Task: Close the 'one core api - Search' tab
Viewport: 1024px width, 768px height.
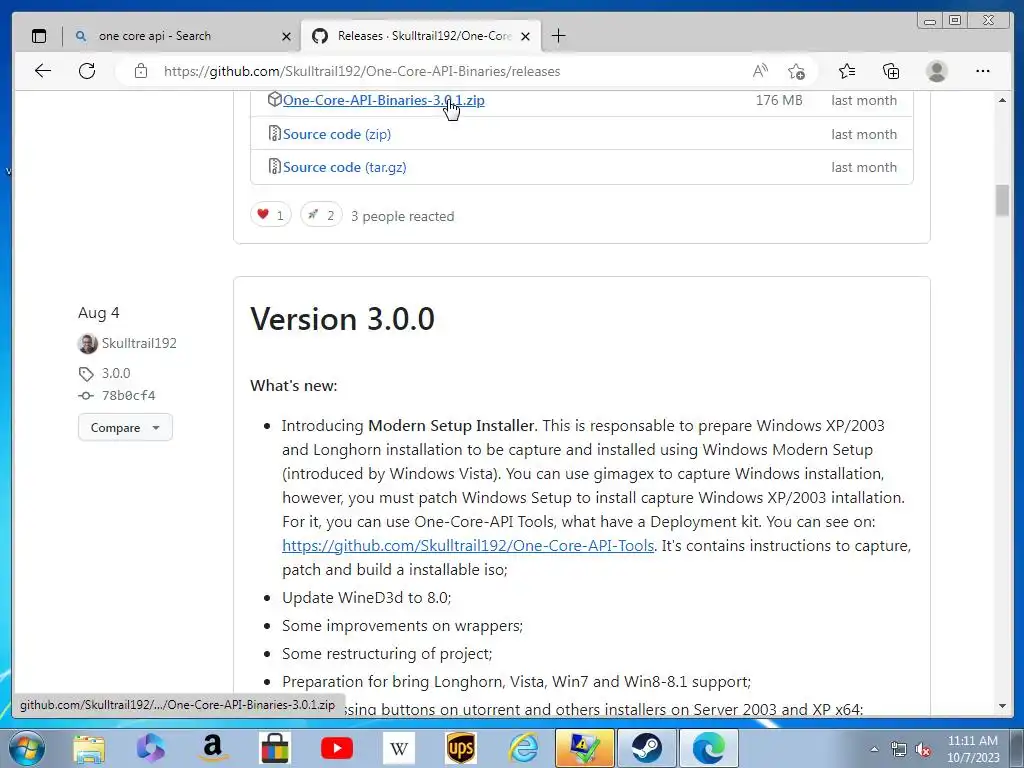Action: [286, 37]
